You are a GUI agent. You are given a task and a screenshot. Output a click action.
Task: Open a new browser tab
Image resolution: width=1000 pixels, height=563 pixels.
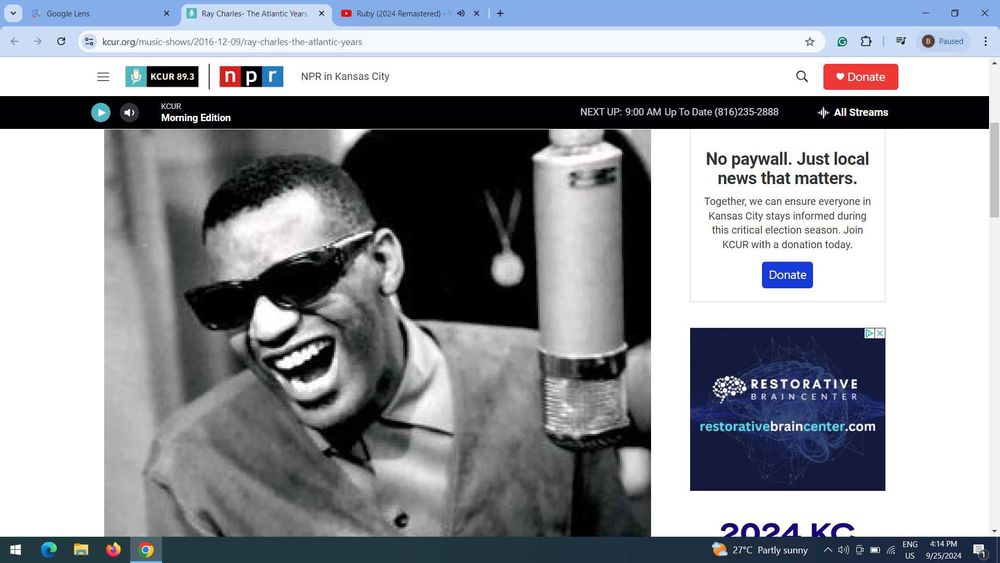point(500,13)
